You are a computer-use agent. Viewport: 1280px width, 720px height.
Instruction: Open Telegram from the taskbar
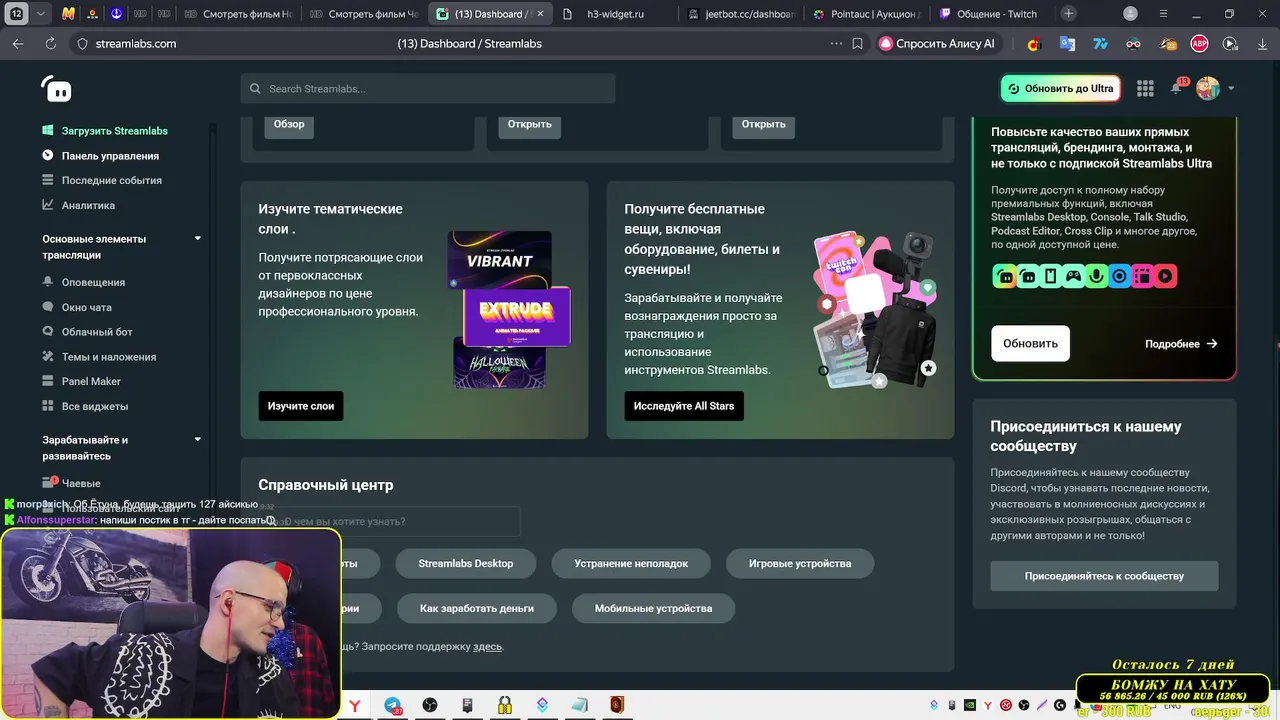pyautogui.click(x=393, y=706)
